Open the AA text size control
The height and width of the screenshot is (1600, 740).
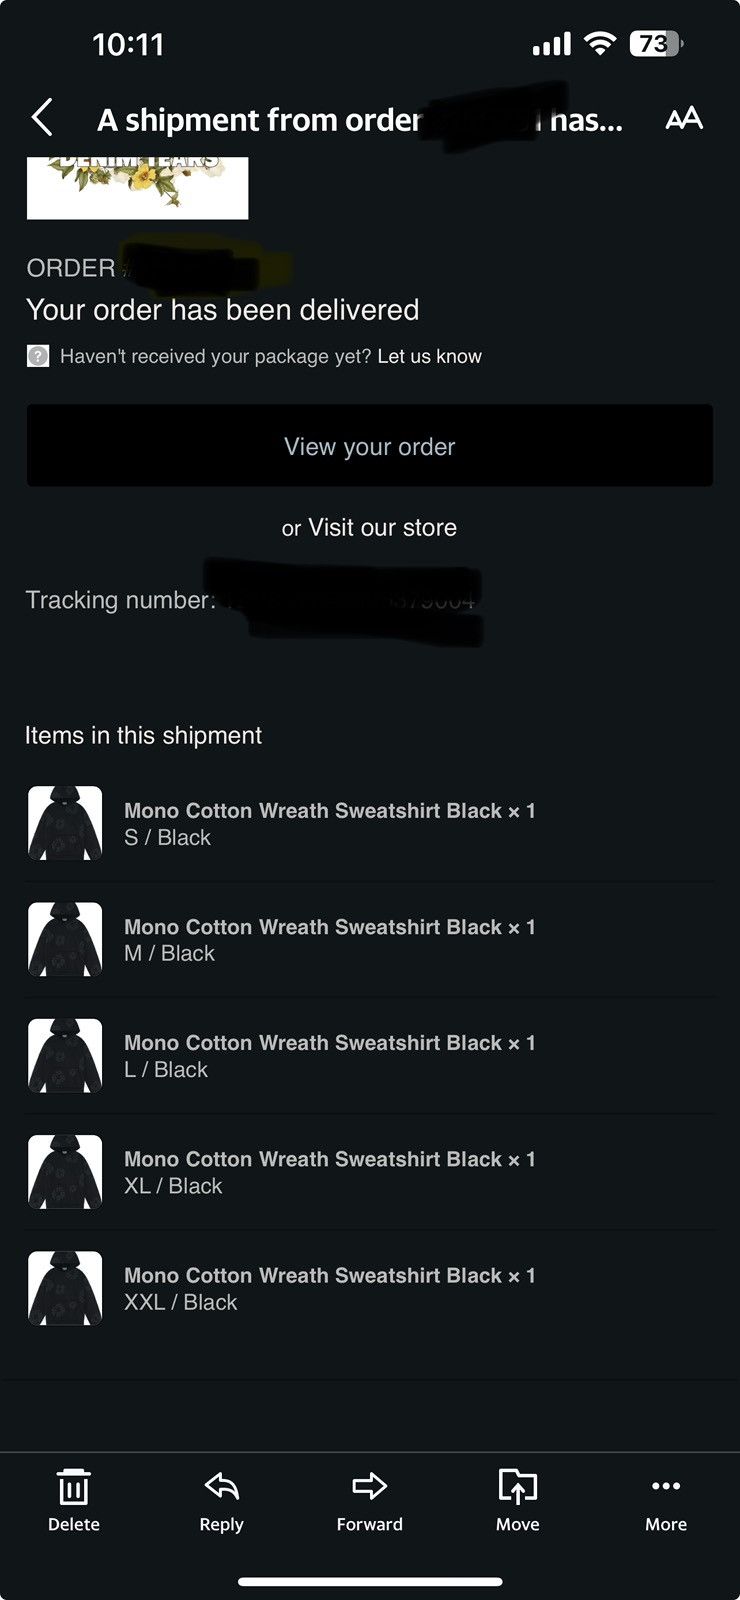coord(684,119)
